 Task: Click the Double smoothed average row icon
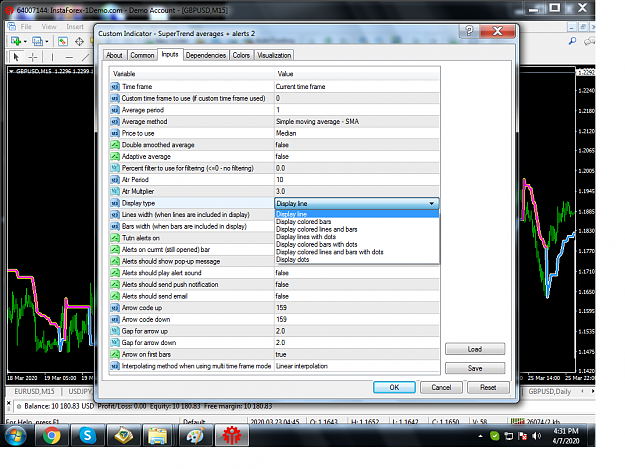[x=115, y=145]
